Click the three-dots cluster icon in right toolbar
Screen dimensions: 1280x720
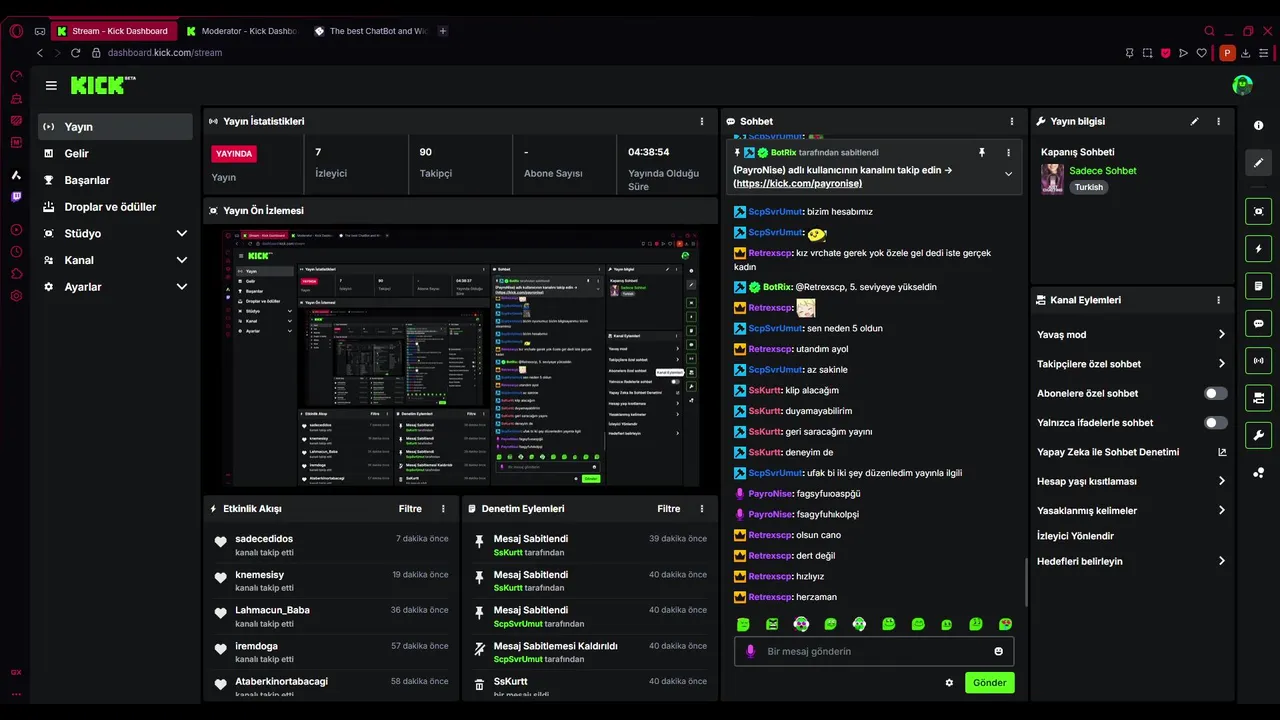point(1258,472)
